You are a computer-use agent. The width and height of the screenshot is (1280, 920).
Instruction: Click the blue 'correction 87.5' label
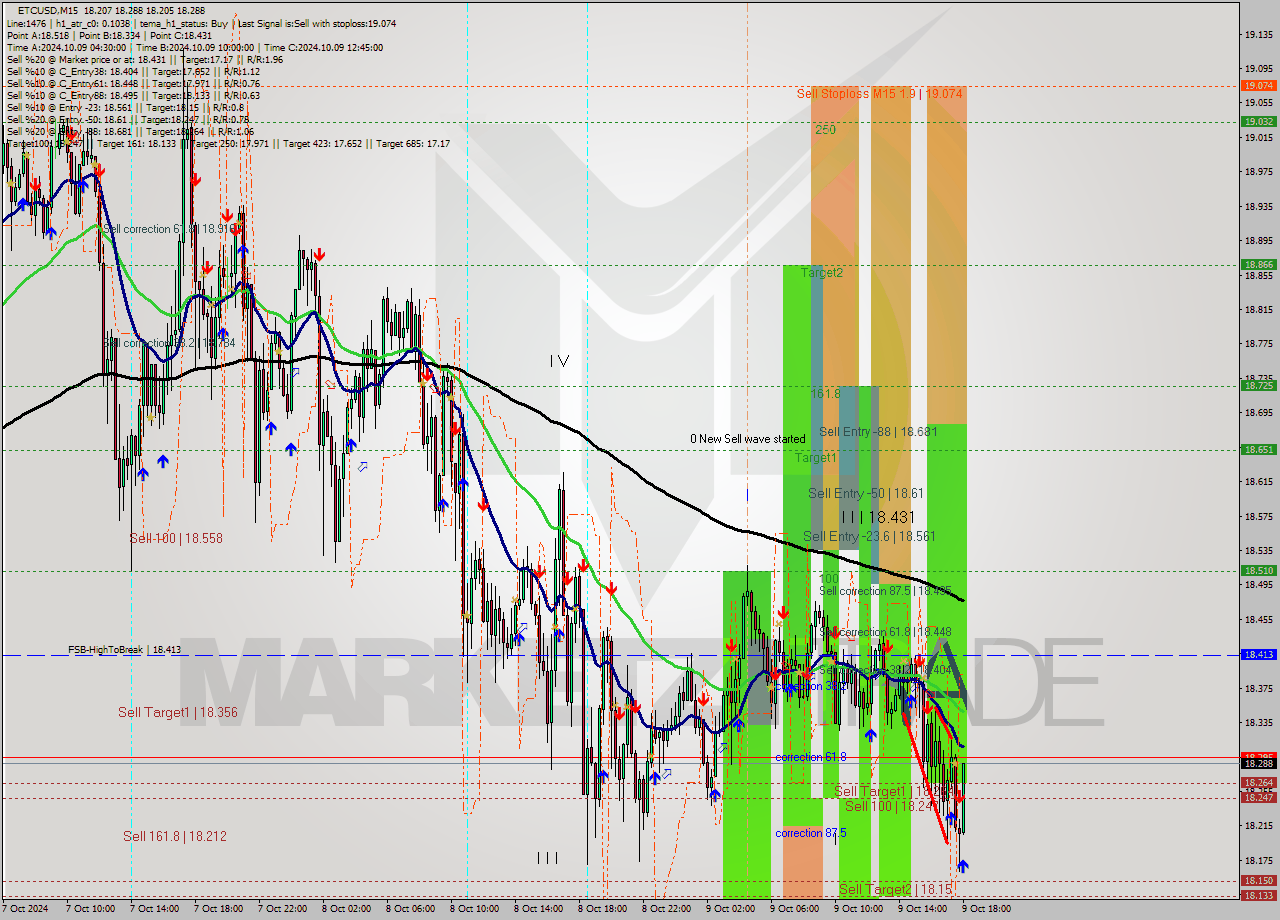click(x=811, y=833)
